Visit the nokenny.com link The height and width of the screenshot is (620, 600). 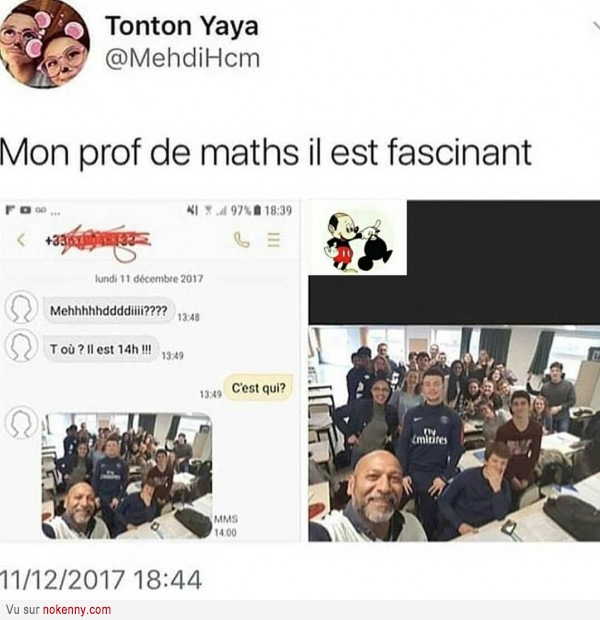pos(76,609)
